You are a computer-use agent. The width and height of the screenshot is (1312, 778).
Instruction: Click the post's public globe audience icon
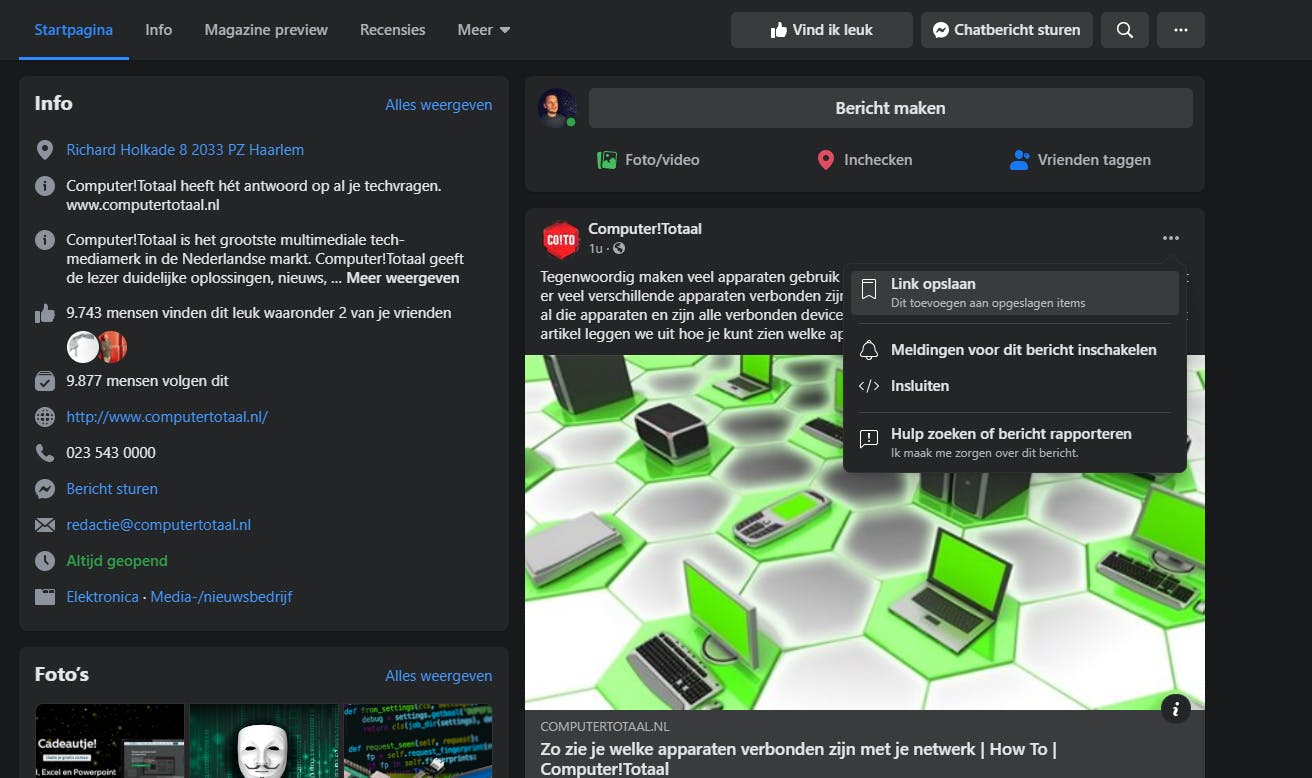point(619,248)
